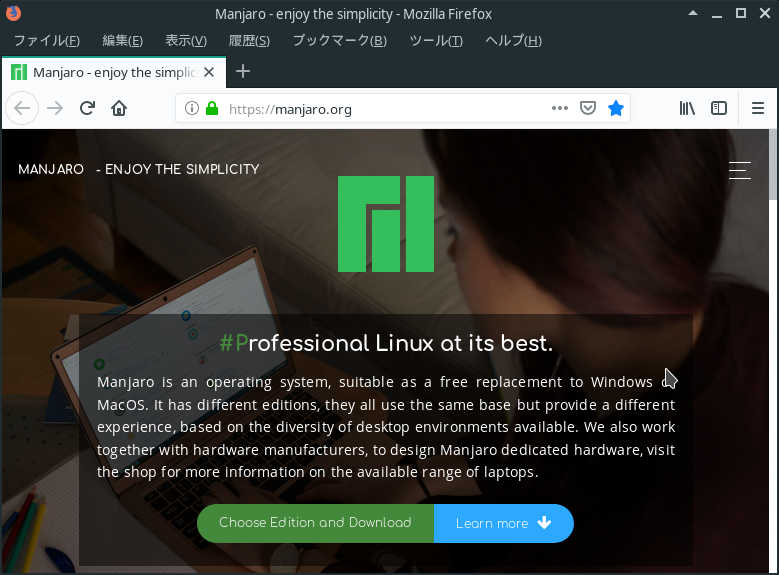
Task: Select the Manjaro - enjoy the simplicity tab
Action: pyautogui.click(x=114, y=73)
